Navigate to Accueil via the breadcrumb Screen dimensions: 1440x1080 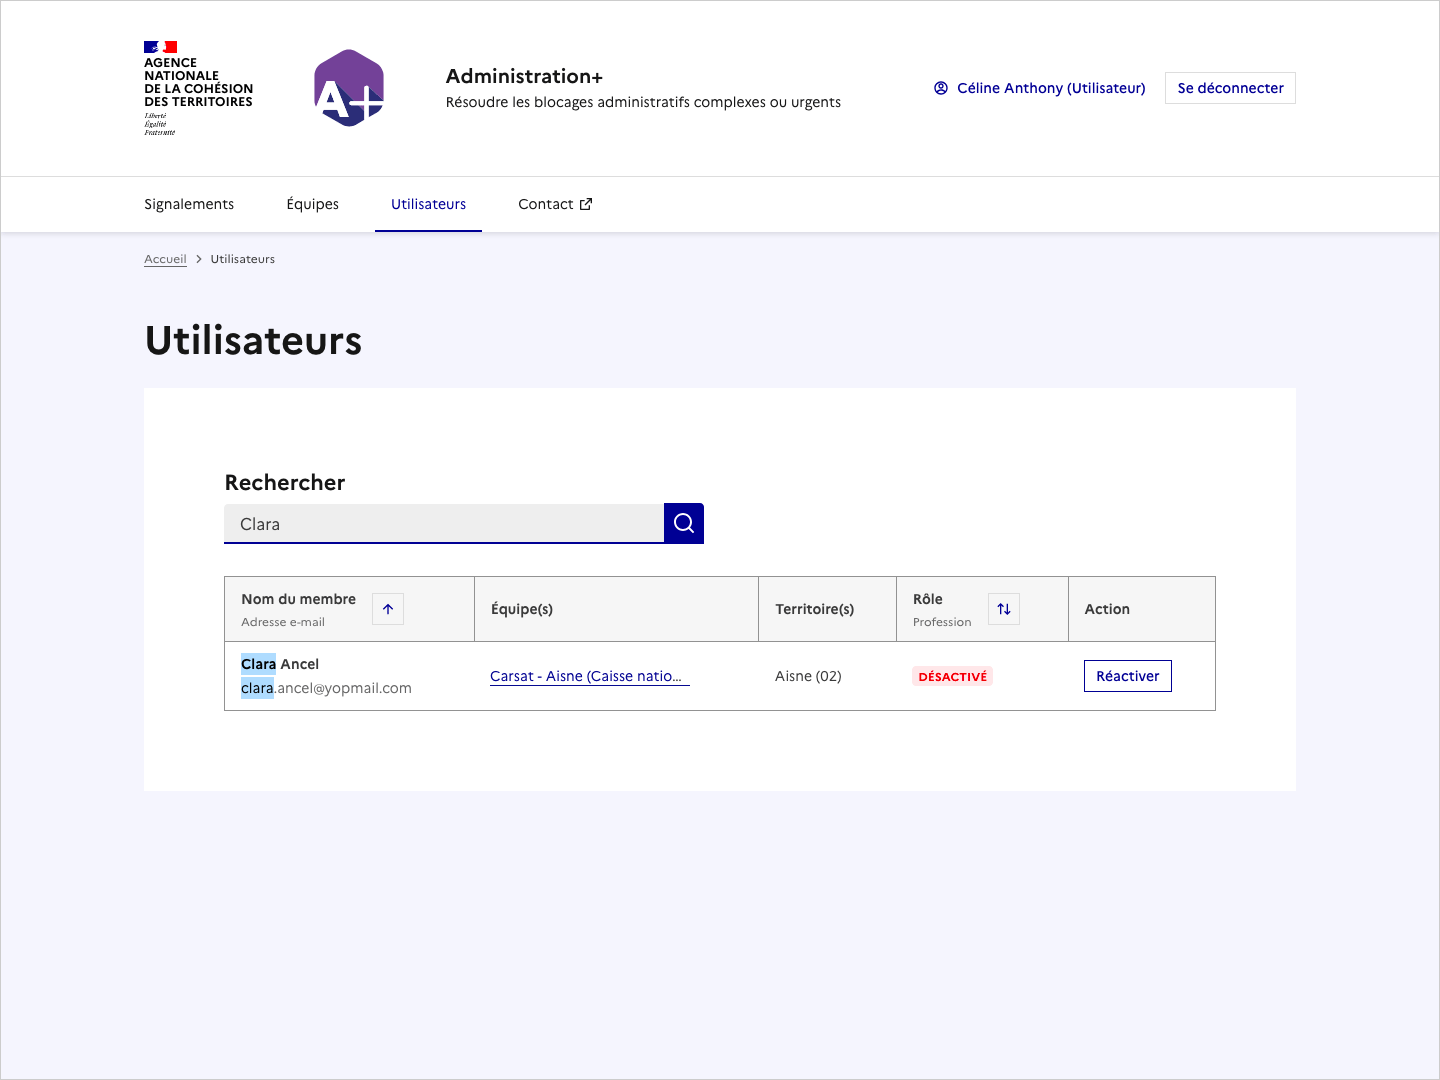pyautogui.click(x=165, y=258)
